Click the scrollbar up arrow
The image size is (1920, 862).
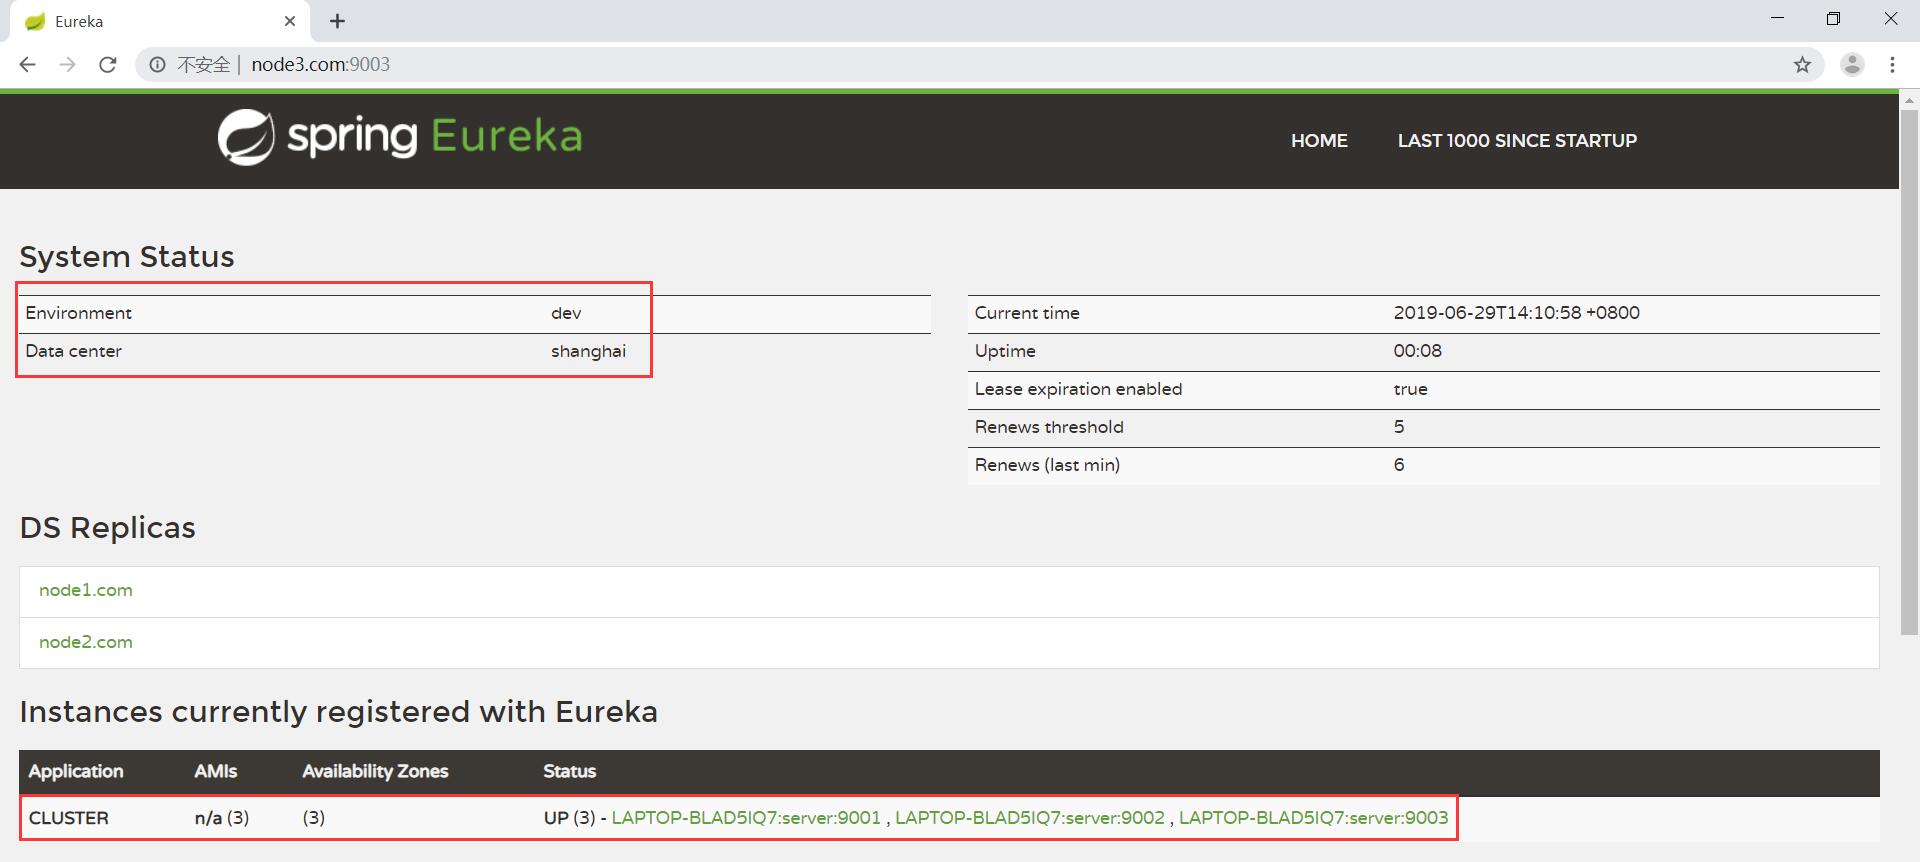1909,101
